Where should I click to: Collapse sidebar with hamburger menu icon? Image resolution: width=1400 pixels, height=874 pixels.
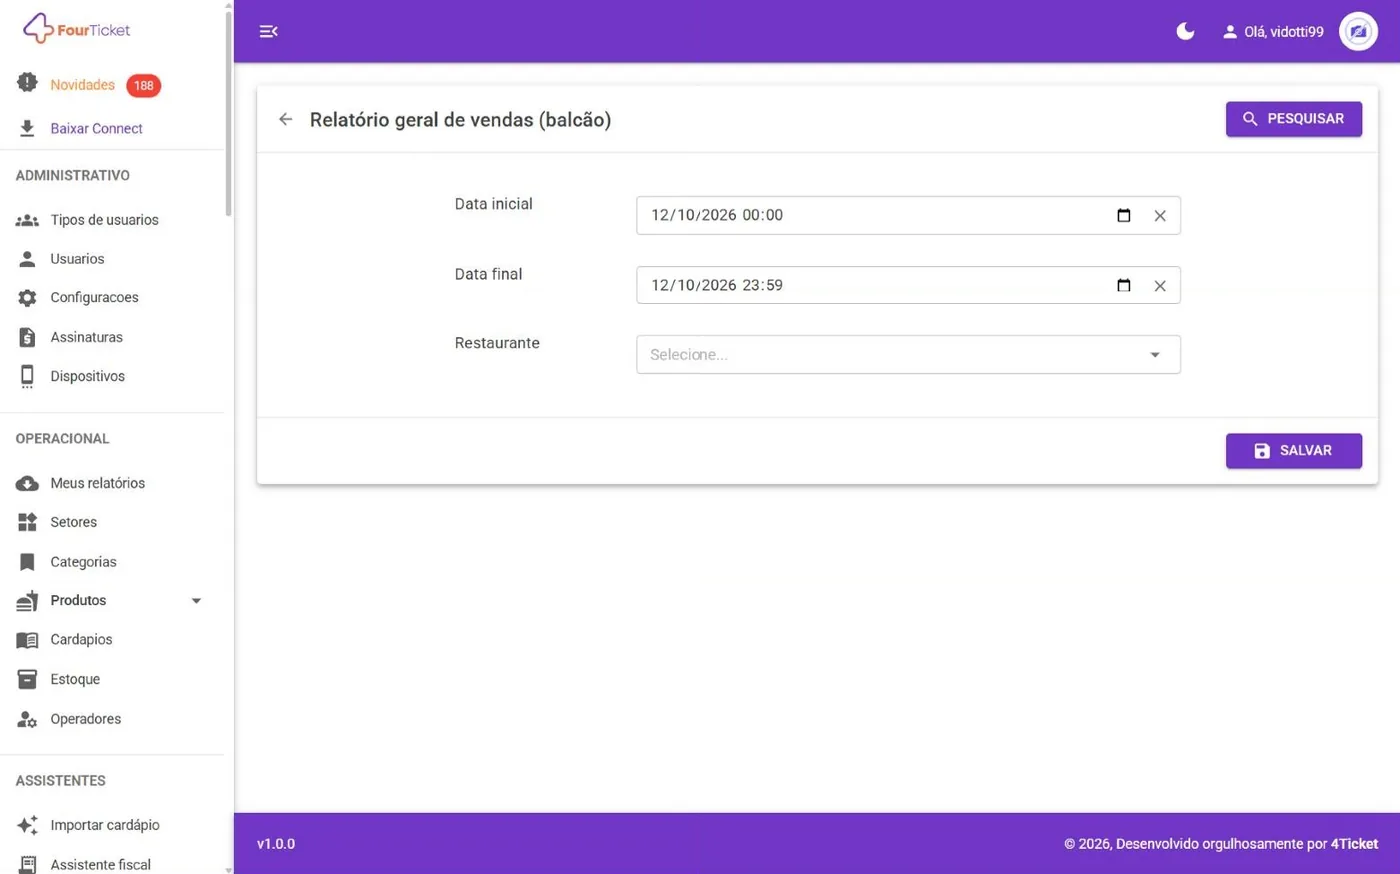click(268, 31)
